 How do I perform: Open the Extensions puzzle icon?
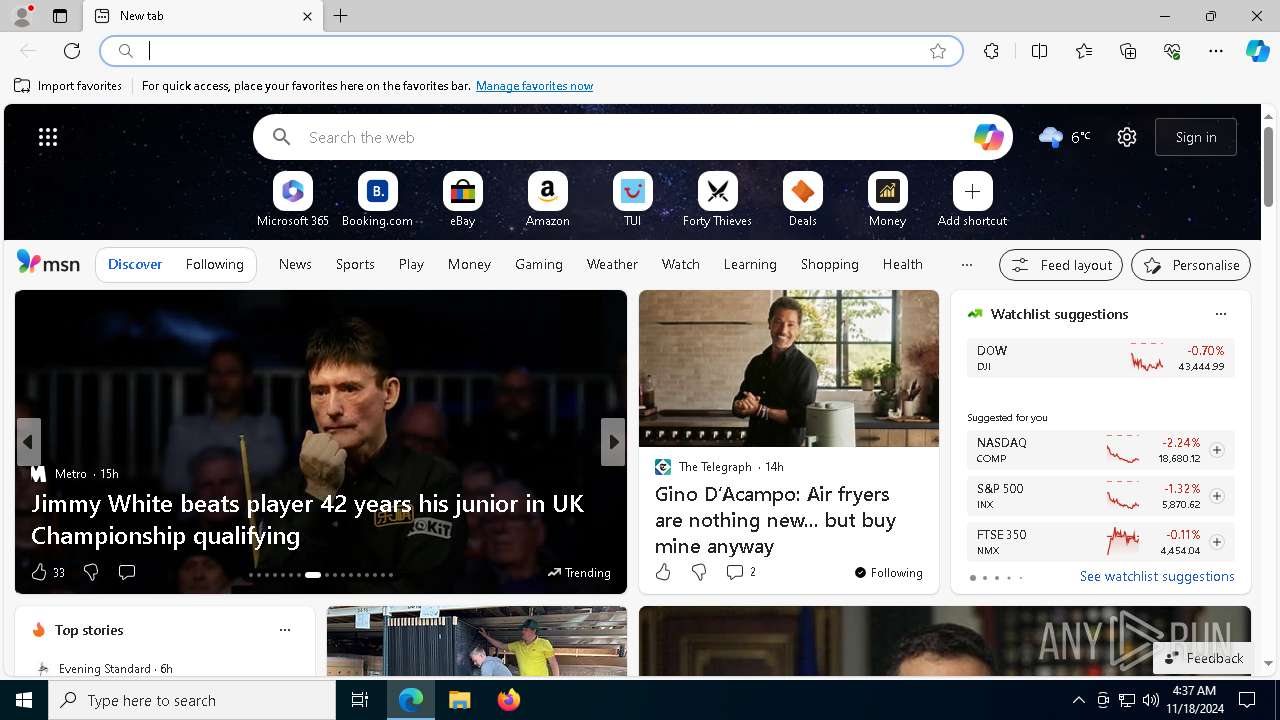(991, 51)
